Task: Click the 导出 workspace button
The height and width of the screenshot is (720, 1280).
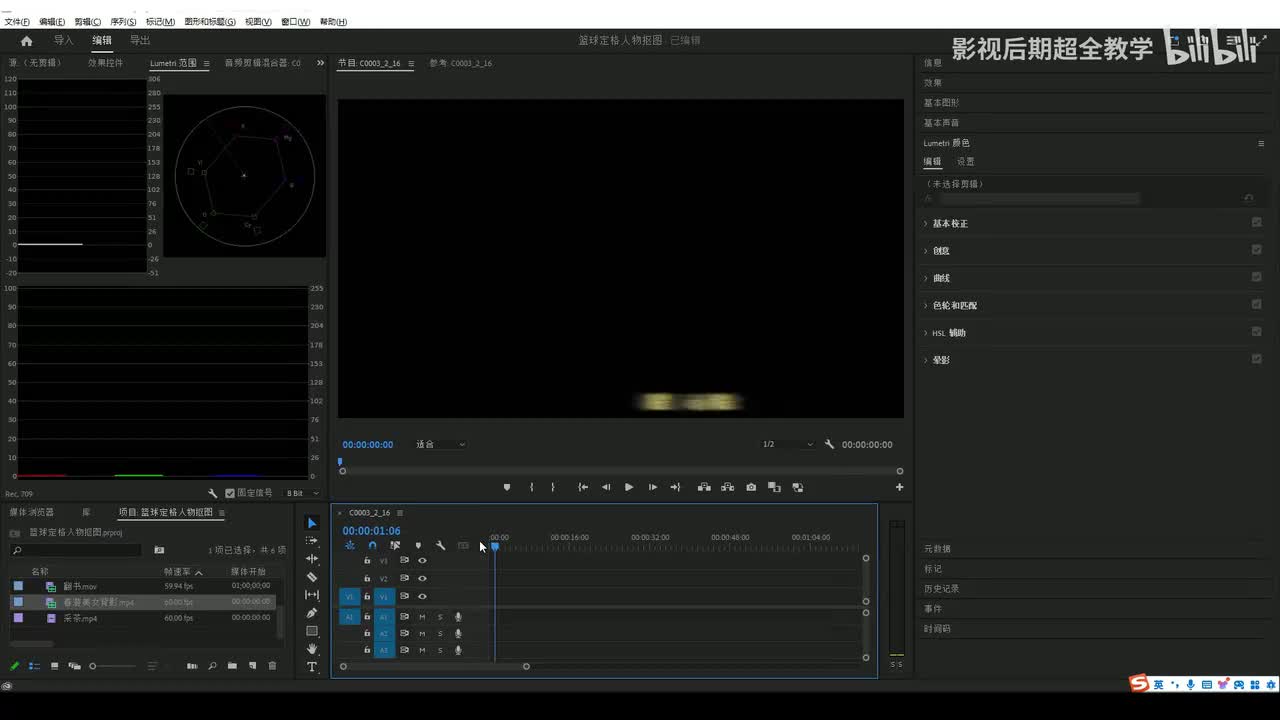Action: tap(140, 40)
